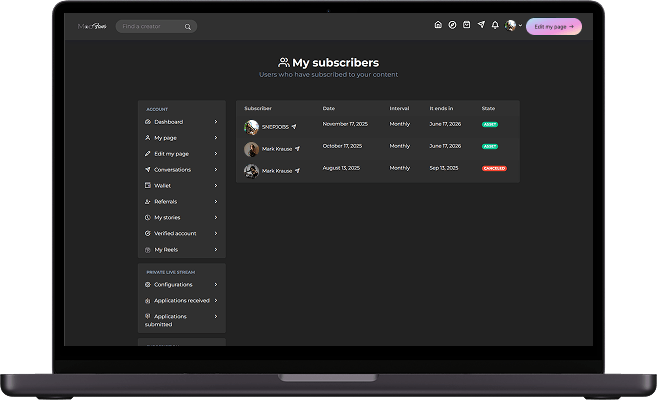Click the Configurations gear icon

point(147,285)
